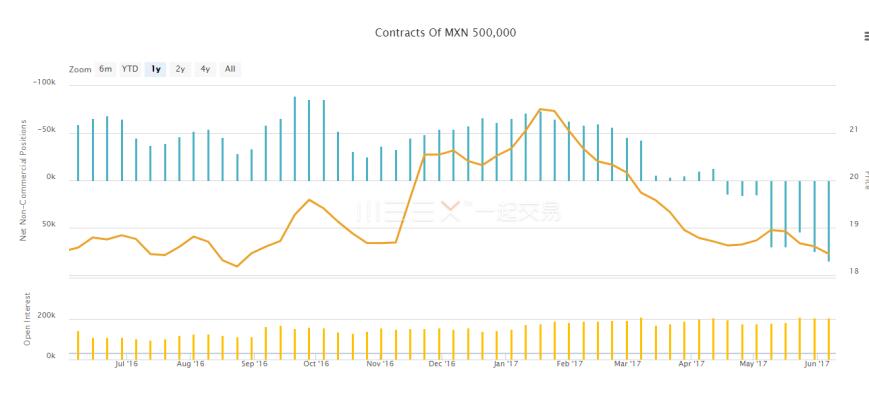
Task: Click the Jun '17 x-axis label
Action: pyautogui.click(x=818, y=365)
